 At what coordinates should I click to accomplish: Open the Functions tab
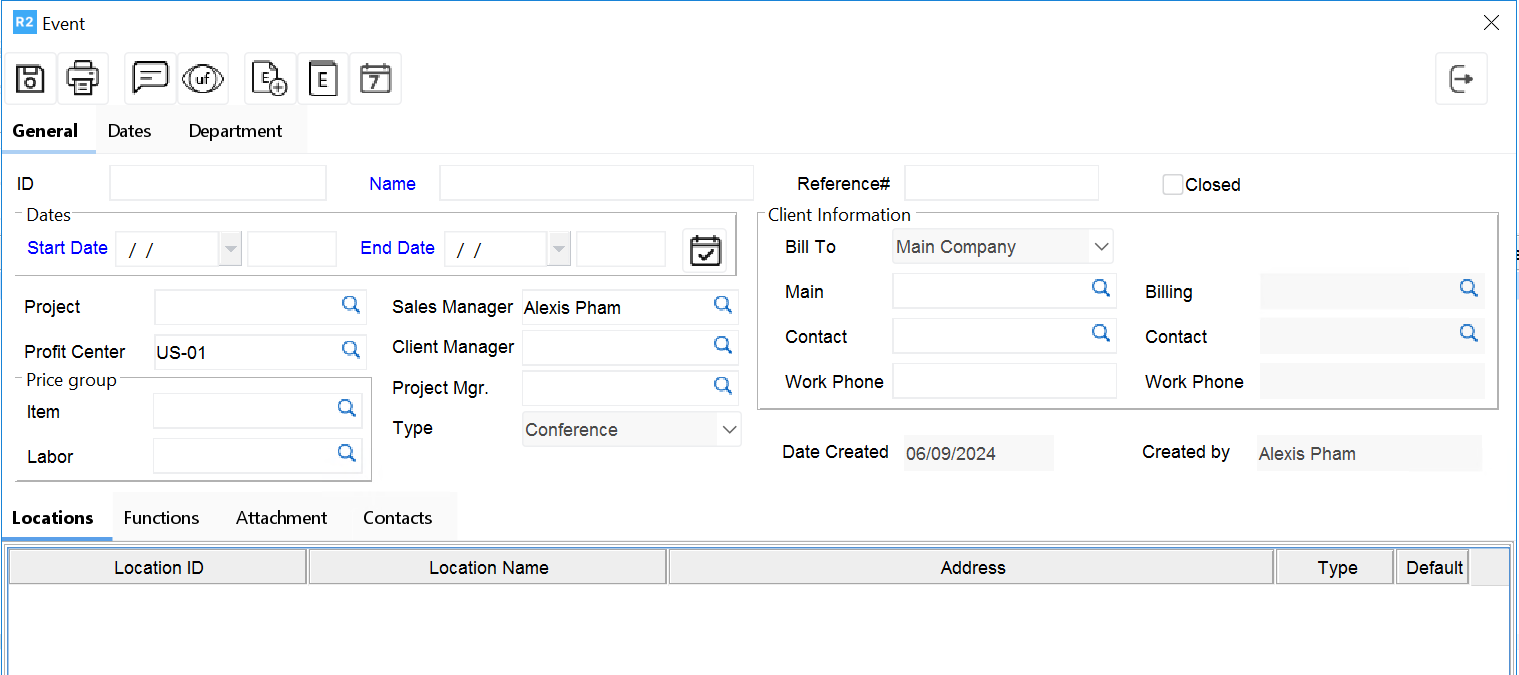point(161,518)
